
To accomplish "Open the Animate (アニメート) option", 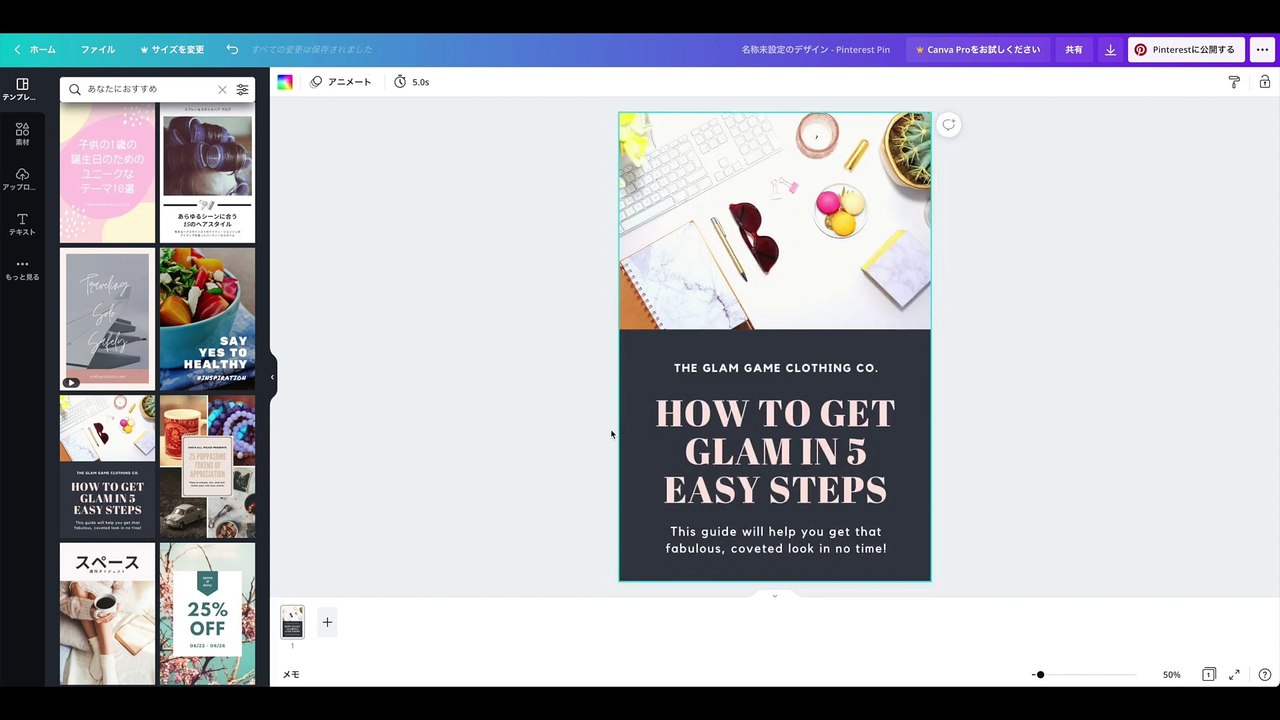I will point(341,82).
